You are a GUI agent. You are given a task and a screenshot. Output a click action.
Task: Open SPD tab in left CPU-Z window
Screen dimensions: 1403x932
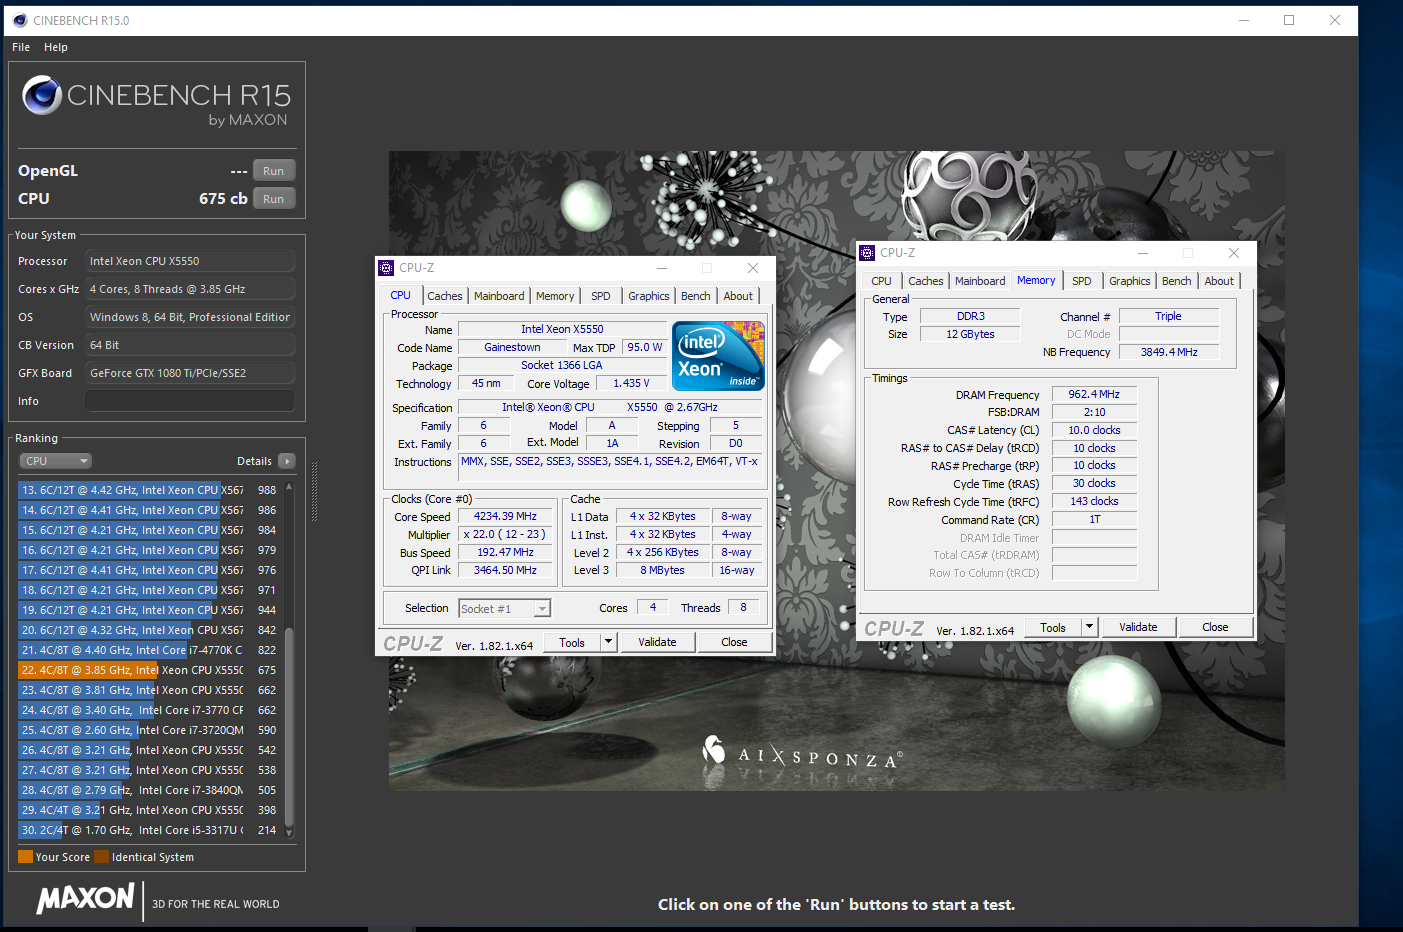(600, 296)
